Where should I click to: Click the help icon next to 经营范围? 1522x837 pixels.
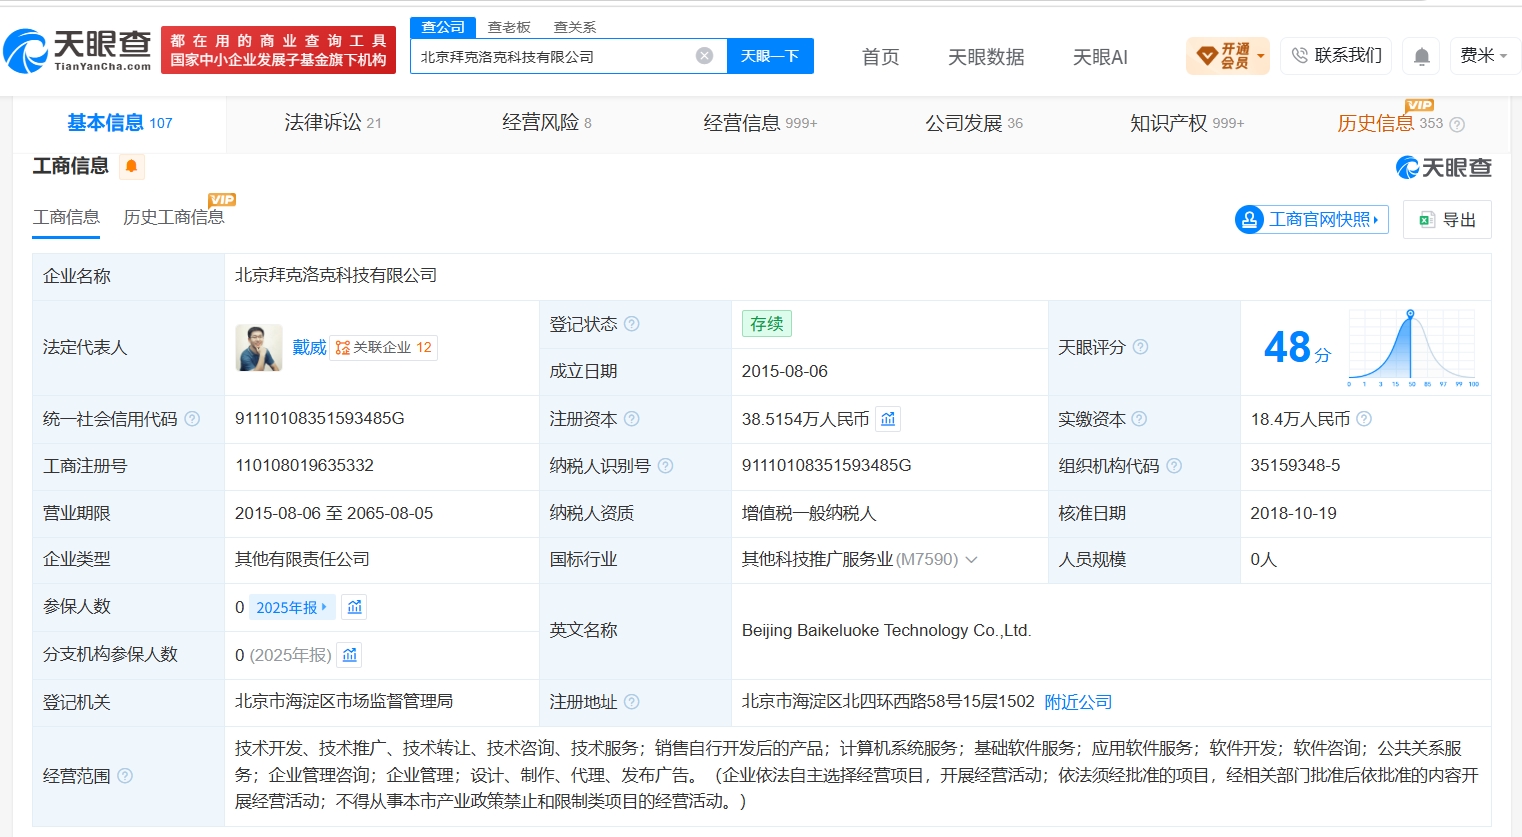click(125, 775)
